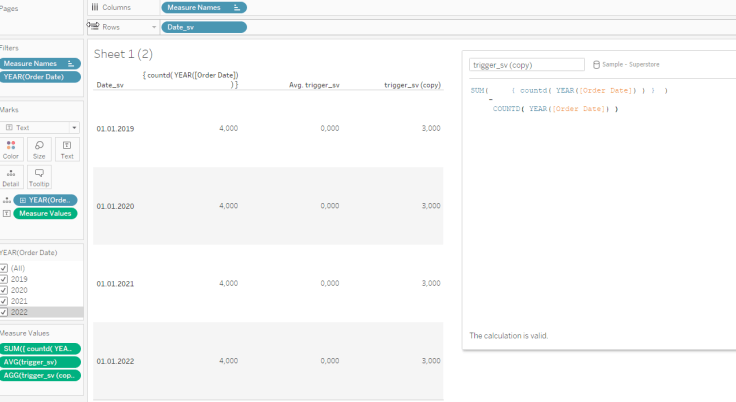Open the Detail marks card
The height and width of the screenshot is (402, 736).
tap(11, 178)
